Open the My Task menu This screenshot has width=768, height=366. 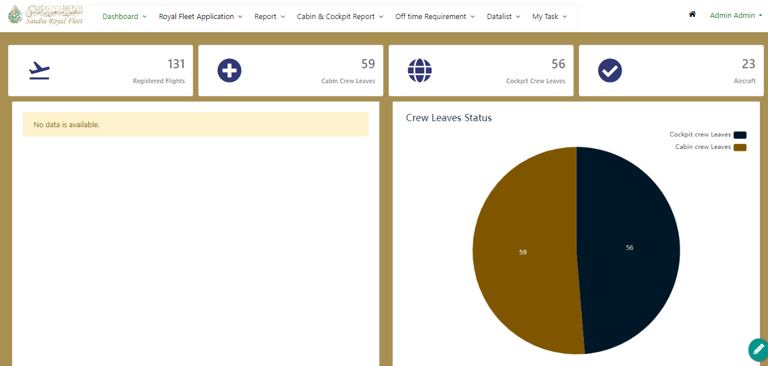[550, 16]
